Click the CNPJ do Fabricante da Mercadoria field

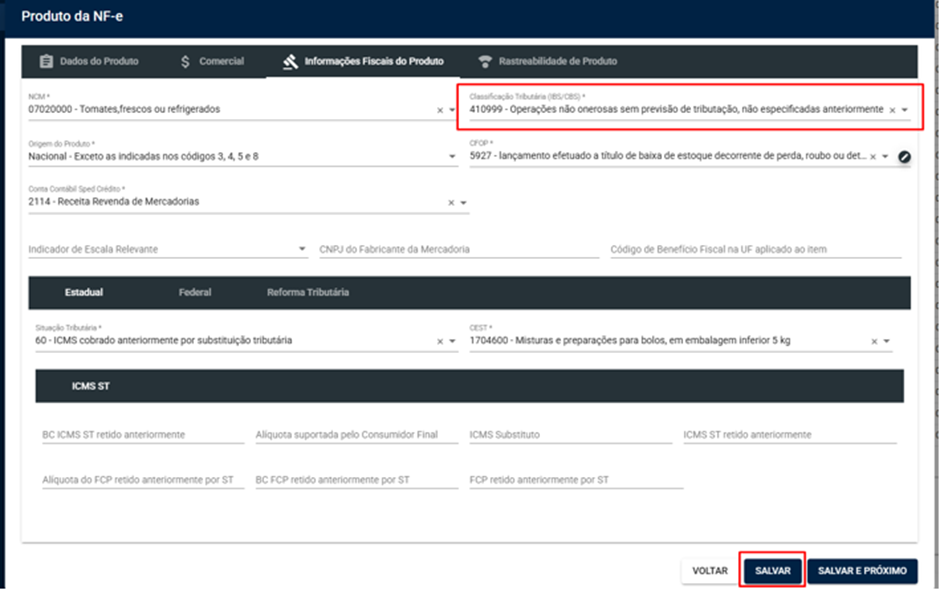tap(459, 249)
